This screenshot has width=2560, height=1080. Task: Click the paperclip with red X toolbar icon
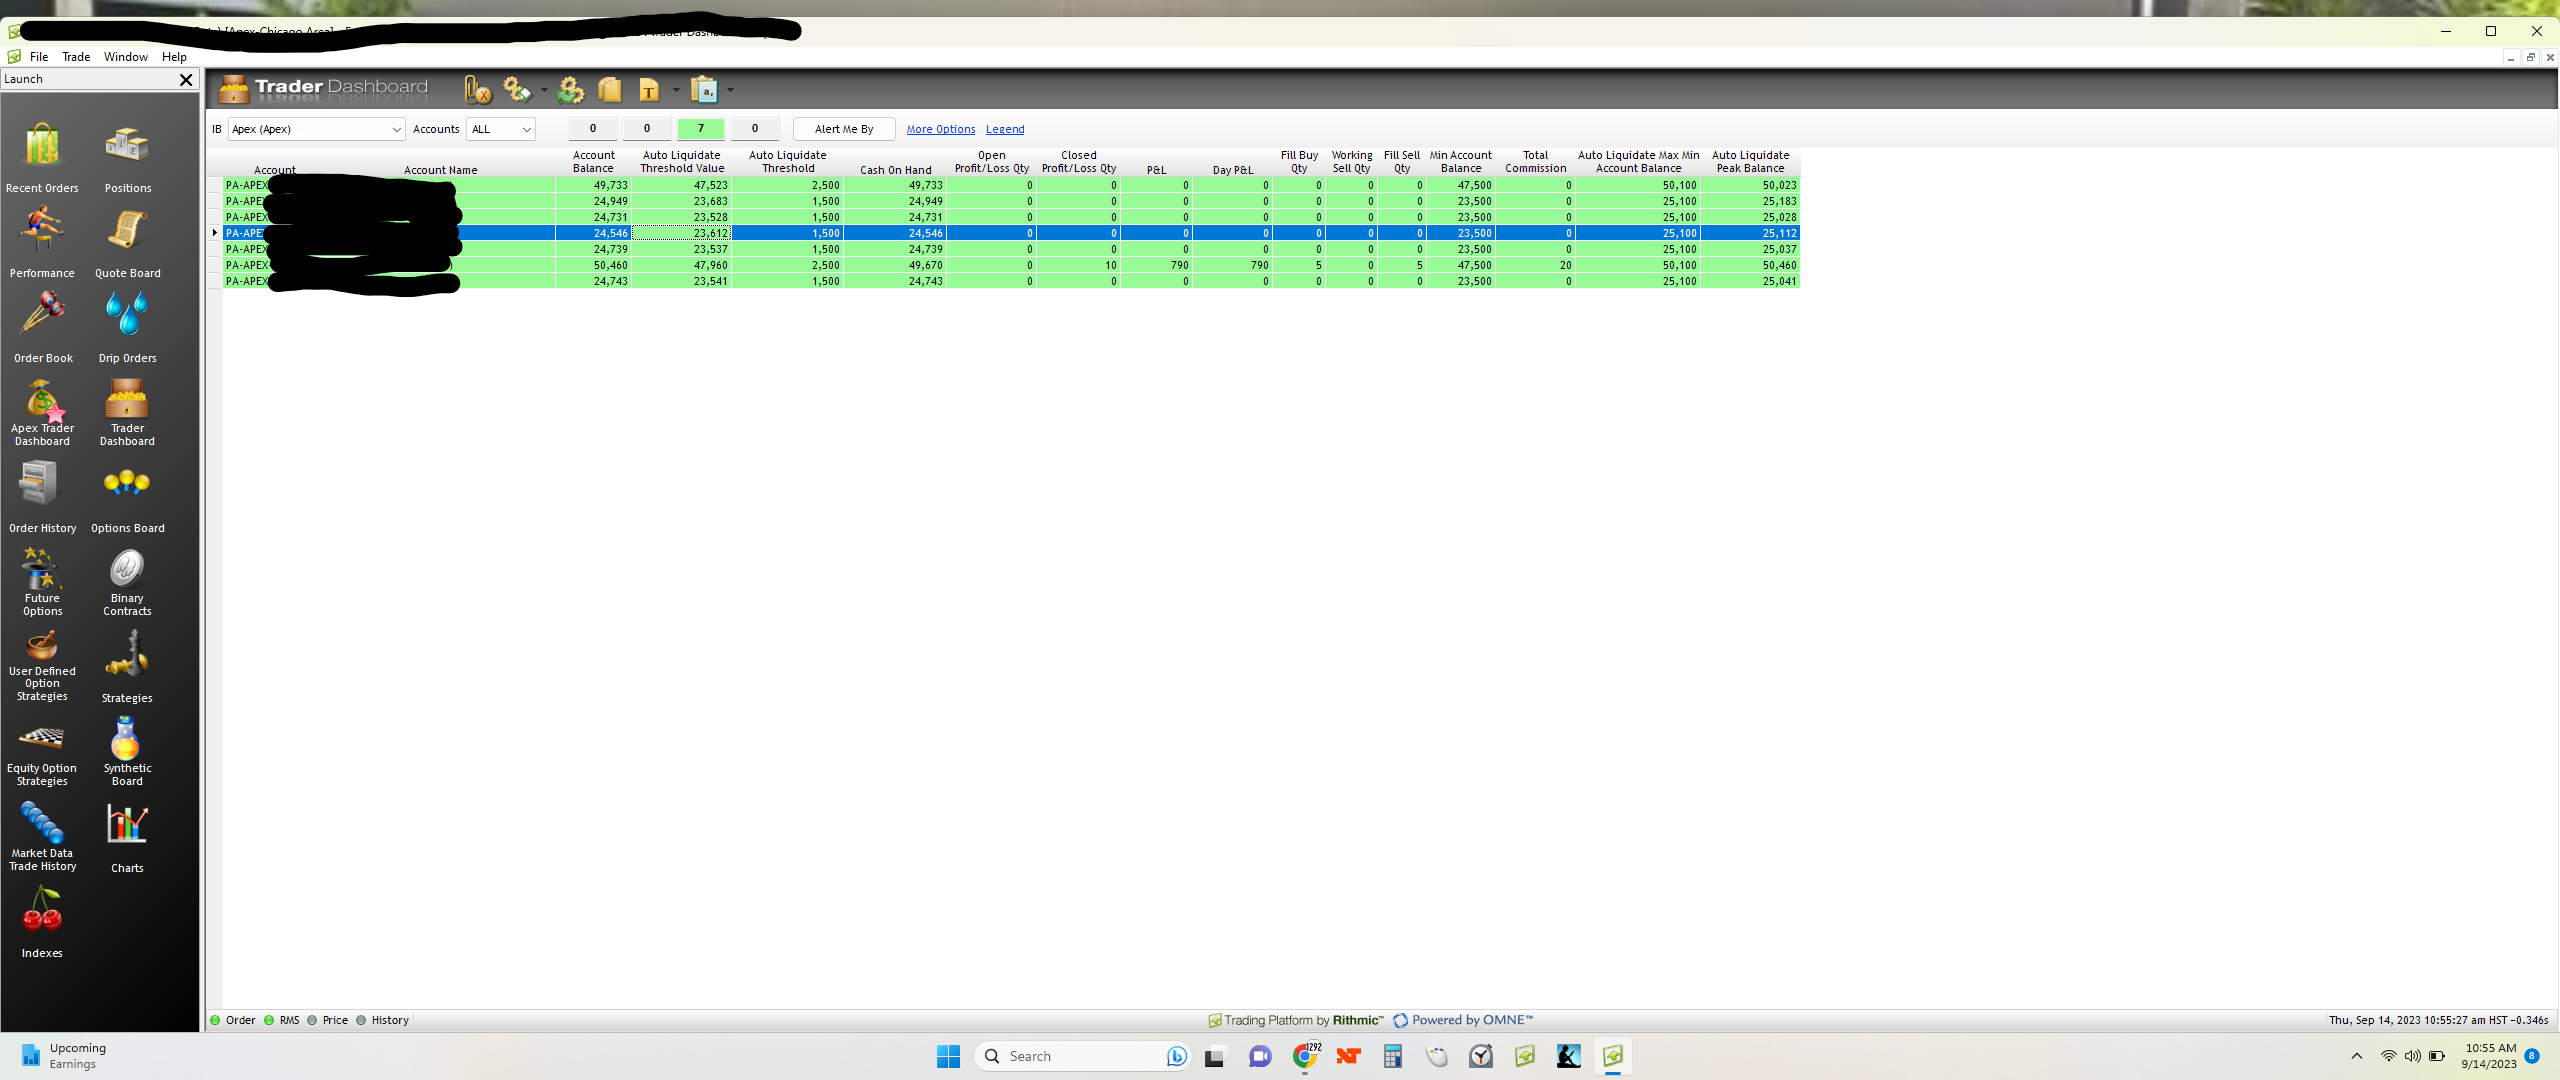coord(478,90)
